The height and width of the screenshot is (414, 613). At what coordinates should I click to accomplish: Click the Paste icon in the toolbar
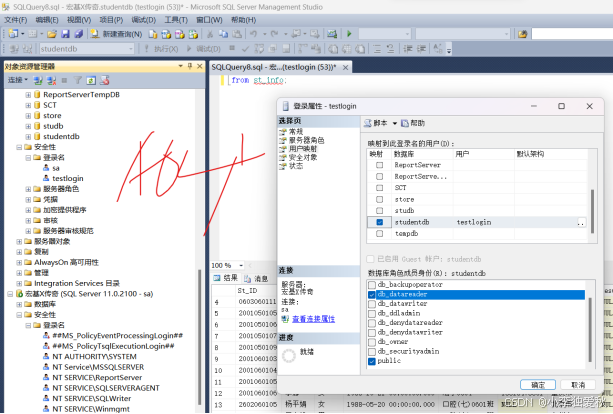click(x=237, y=34)
